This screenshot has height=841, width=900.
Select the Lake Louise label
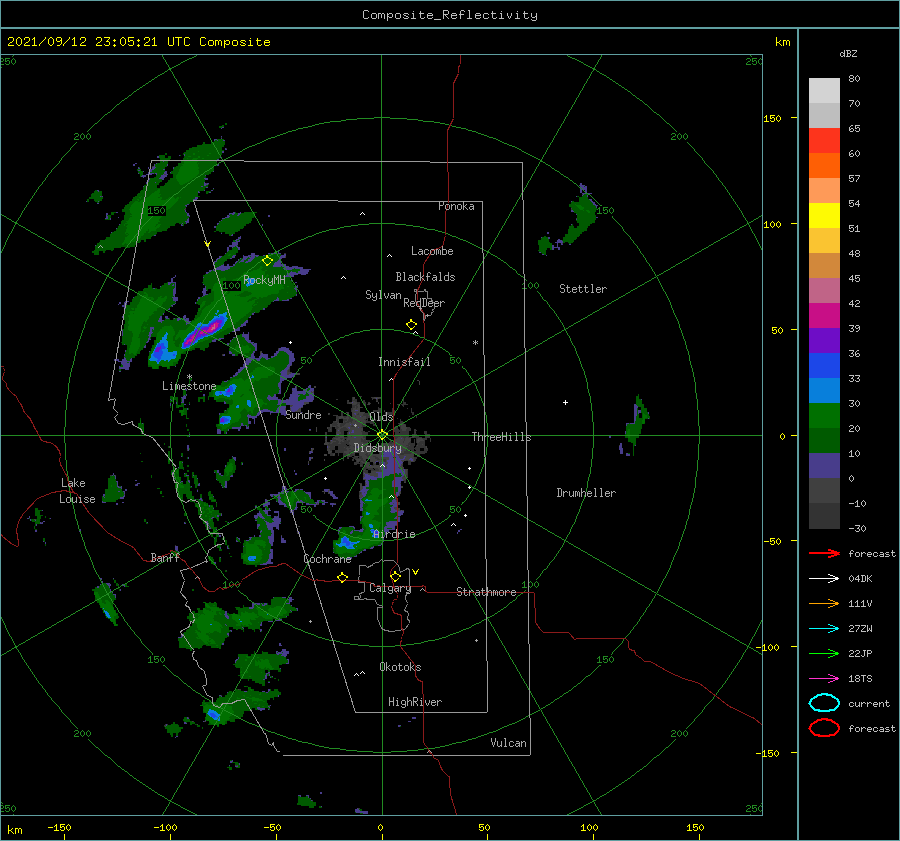pyautogui.click(x=77, y=491)
